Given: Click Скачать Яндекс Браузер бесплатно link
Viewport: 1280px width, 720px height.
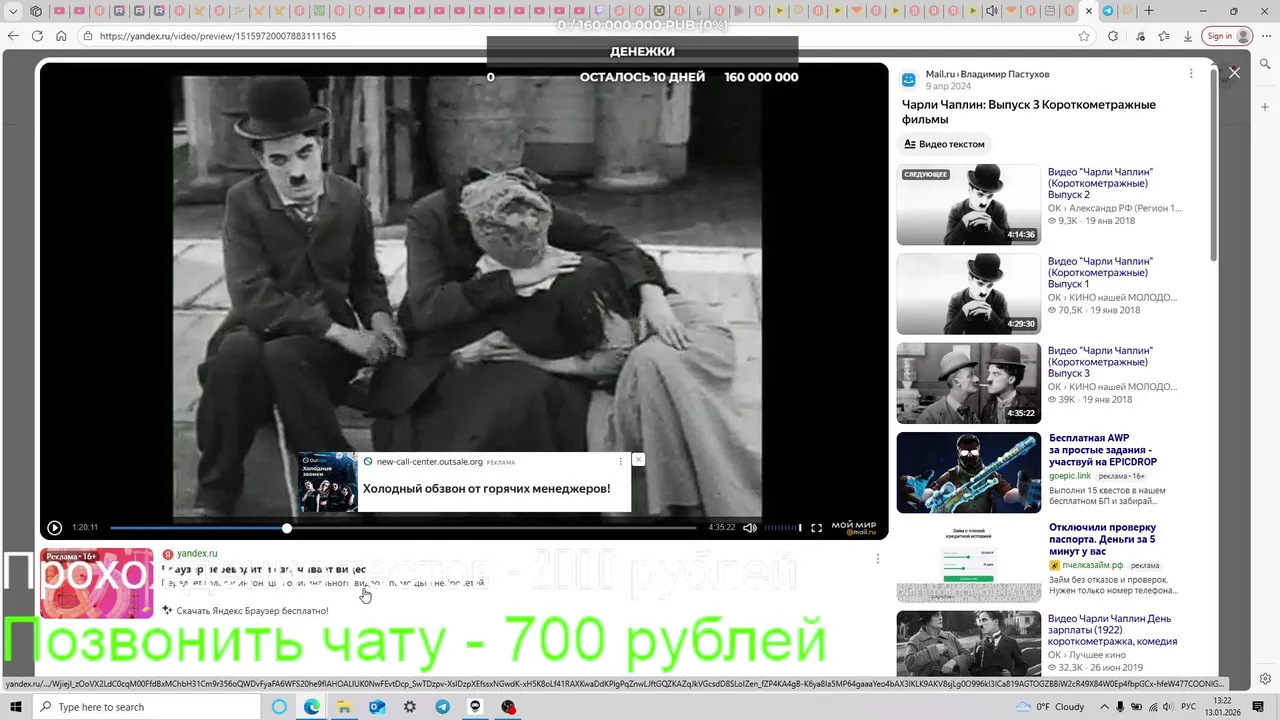Looking at the screenshot, I should click(252, 610).
